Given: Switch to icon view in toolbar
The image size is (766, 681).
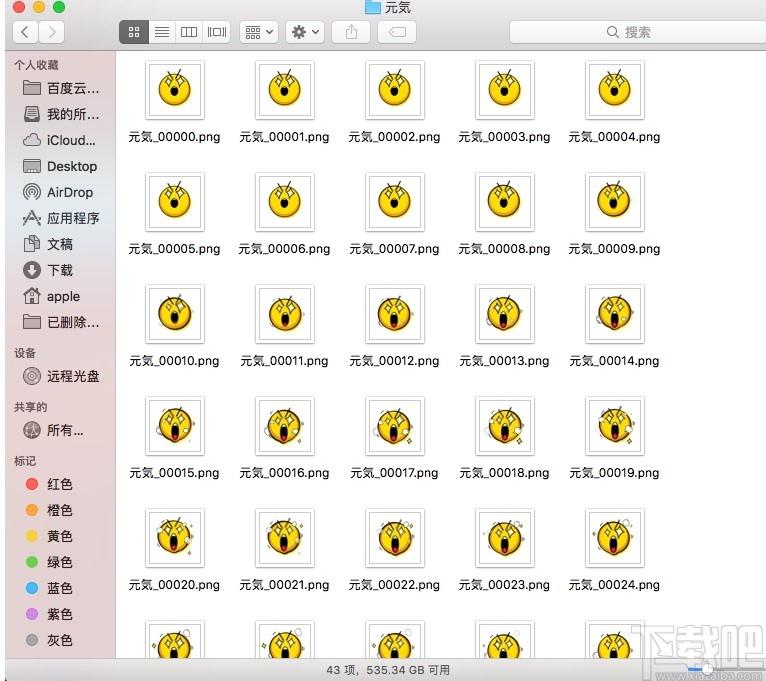Looking at the screenshot, I should tap(133, 32).
